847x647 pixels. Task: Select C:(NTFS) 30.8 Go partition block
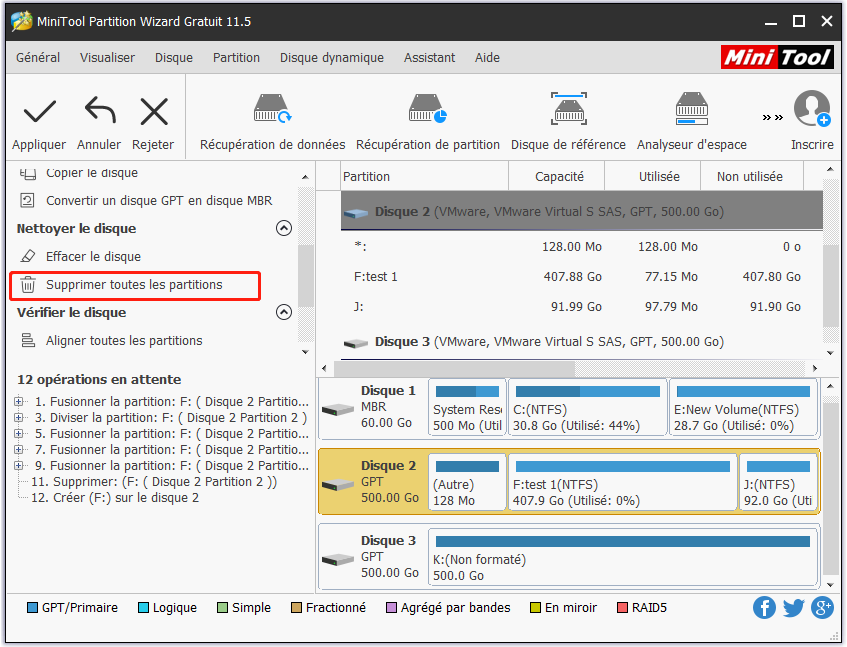pos(587,408)
